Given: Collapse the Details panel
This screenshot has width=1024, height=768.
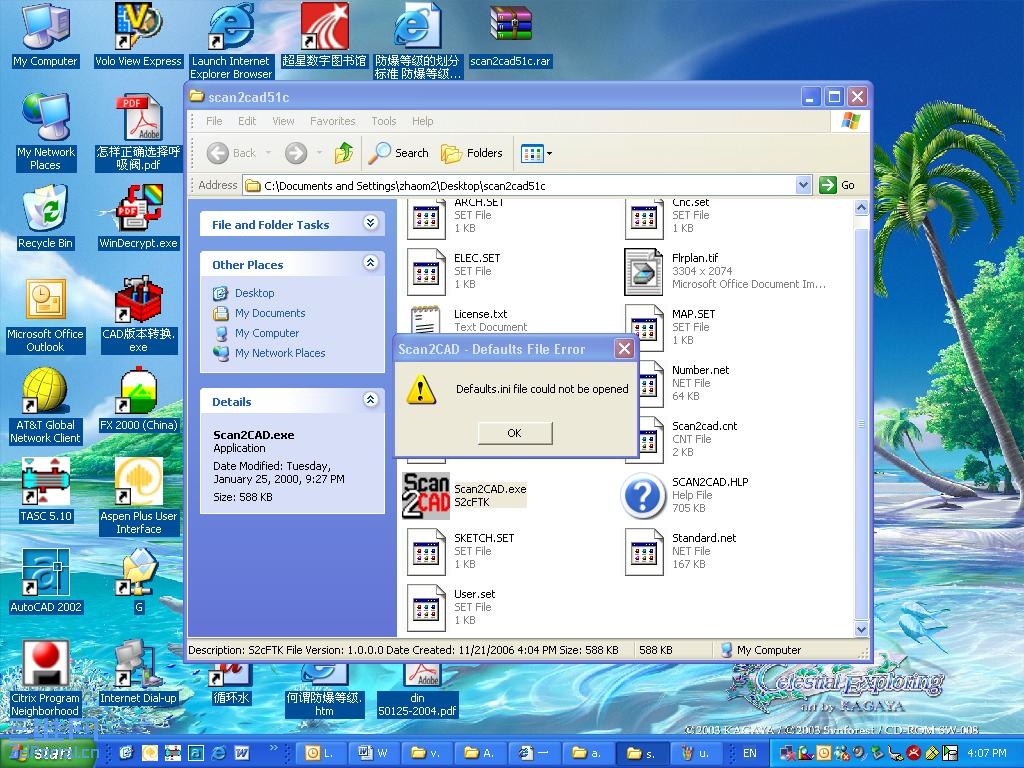Looking at the screenshot, I should 370,400.
